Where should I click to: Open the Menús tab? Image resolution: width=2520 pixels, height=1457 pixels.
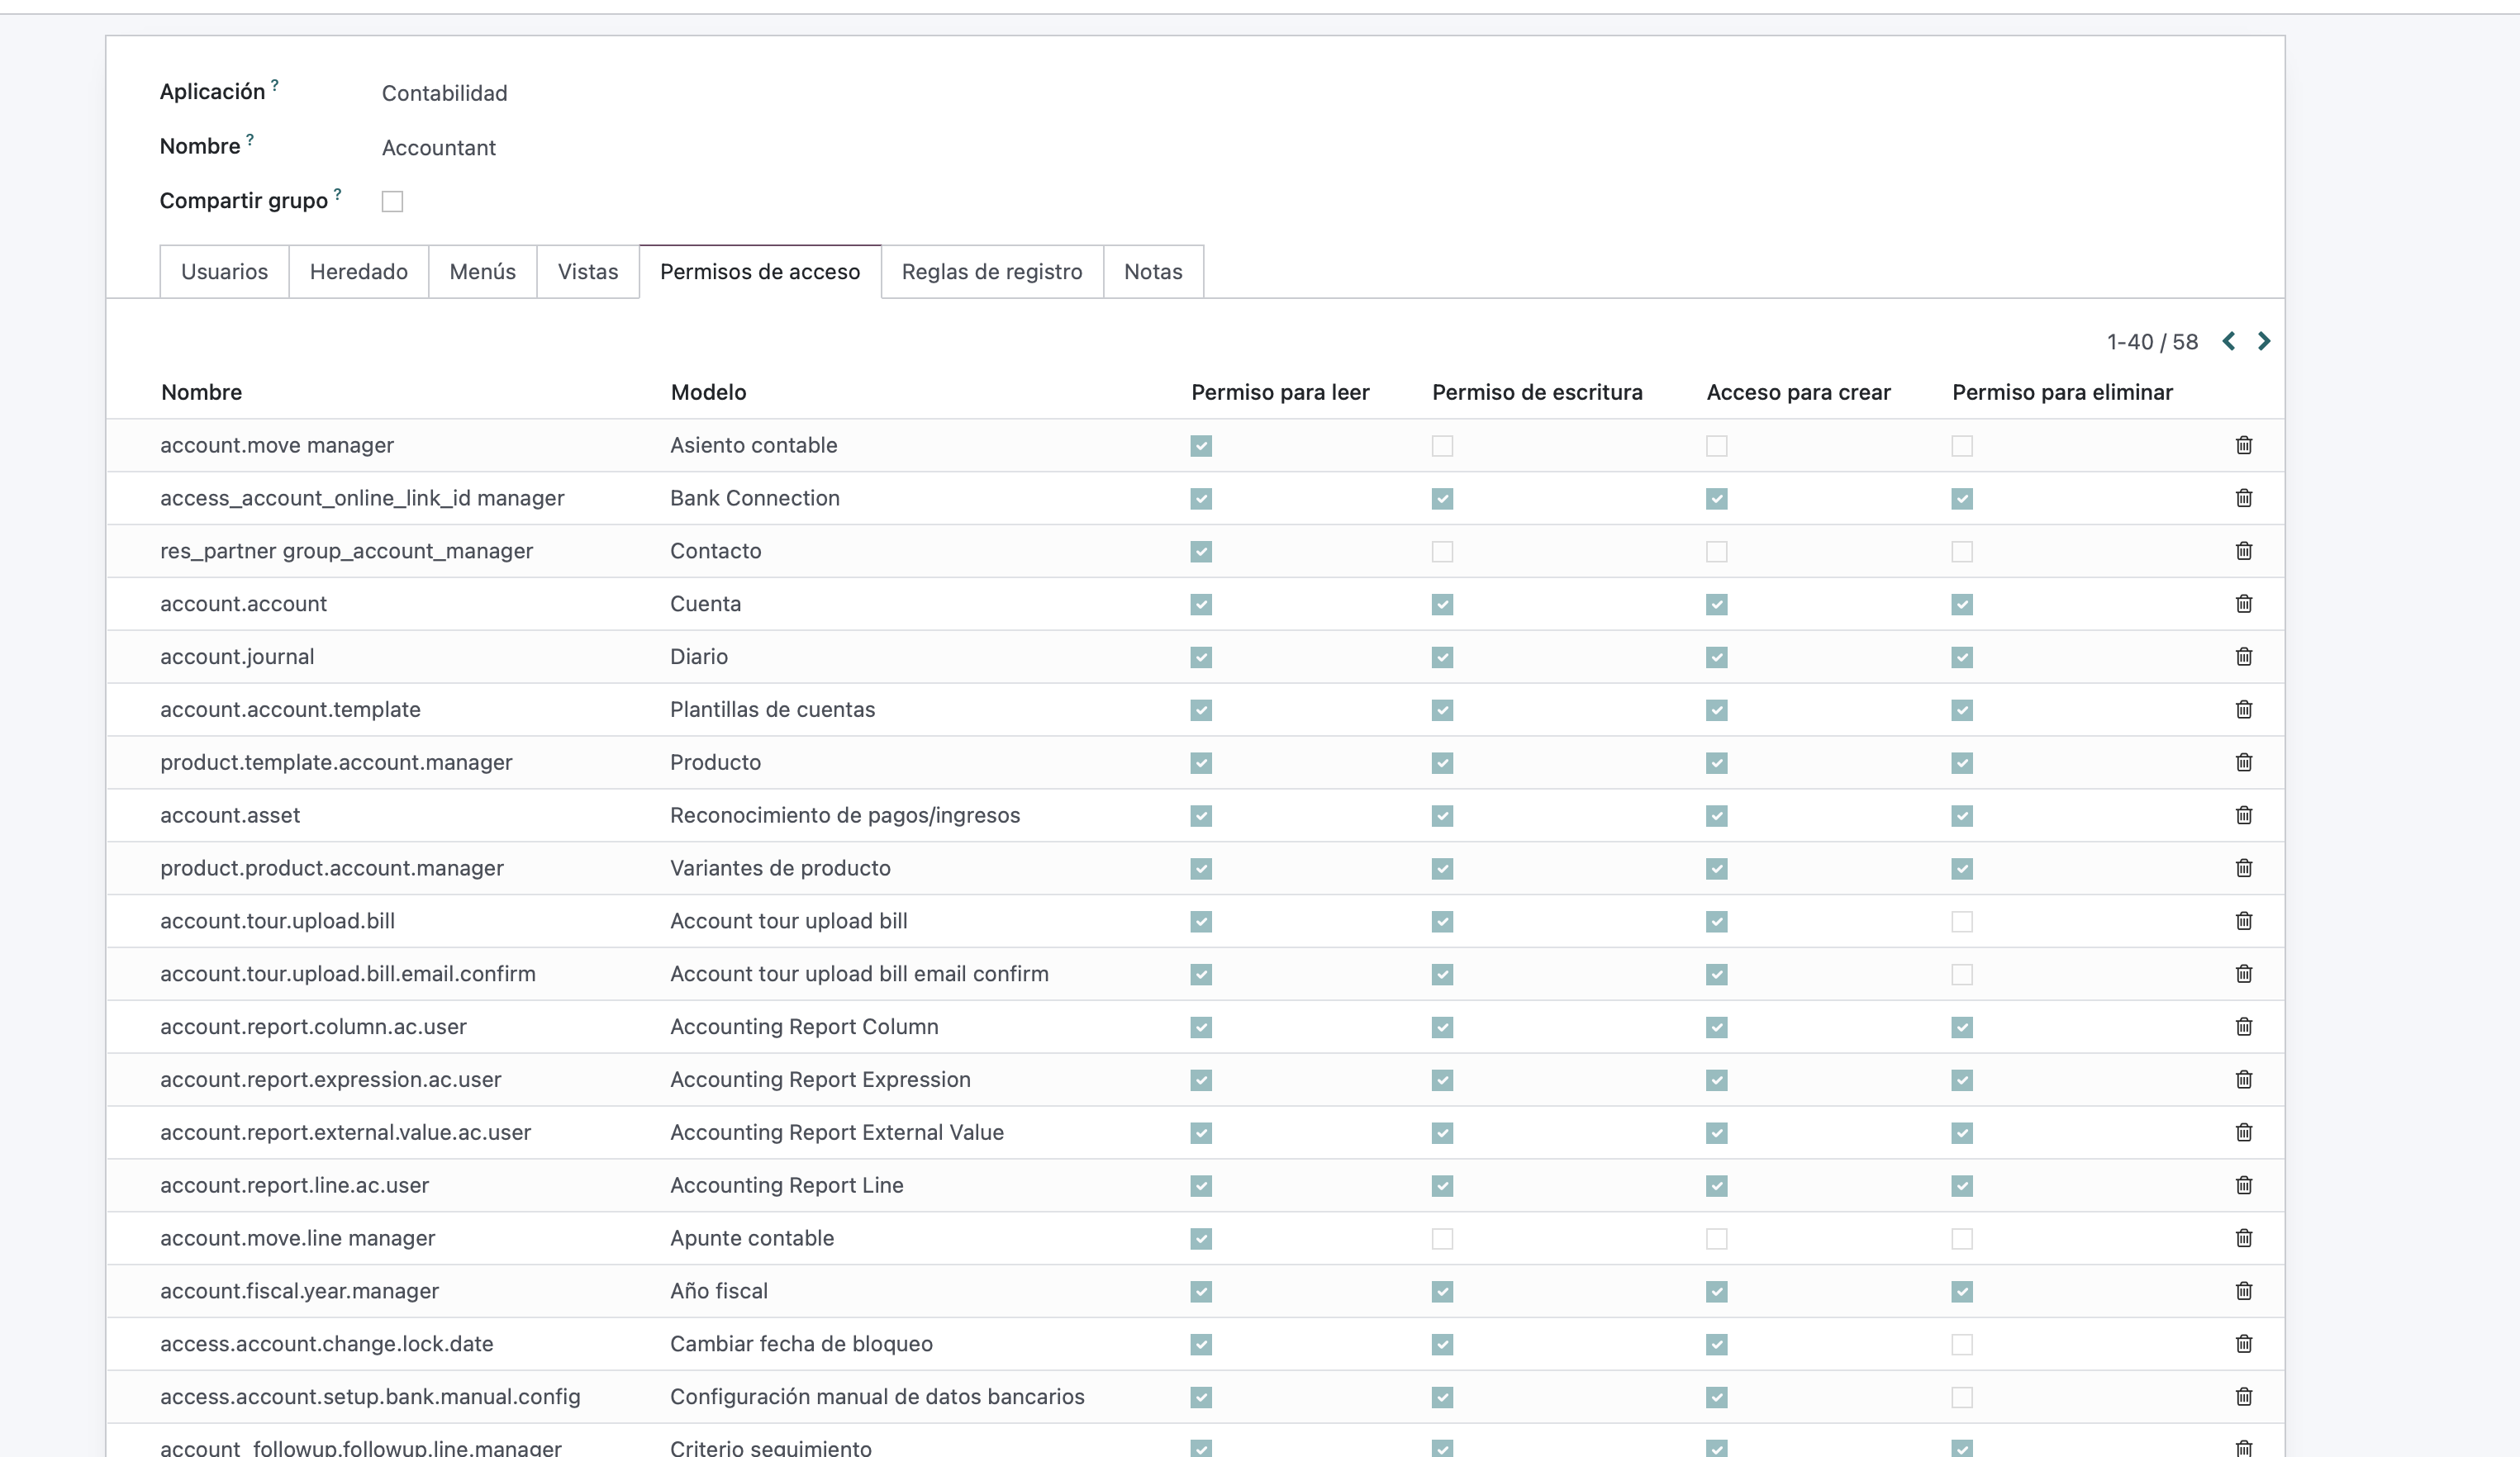(483, 272)
